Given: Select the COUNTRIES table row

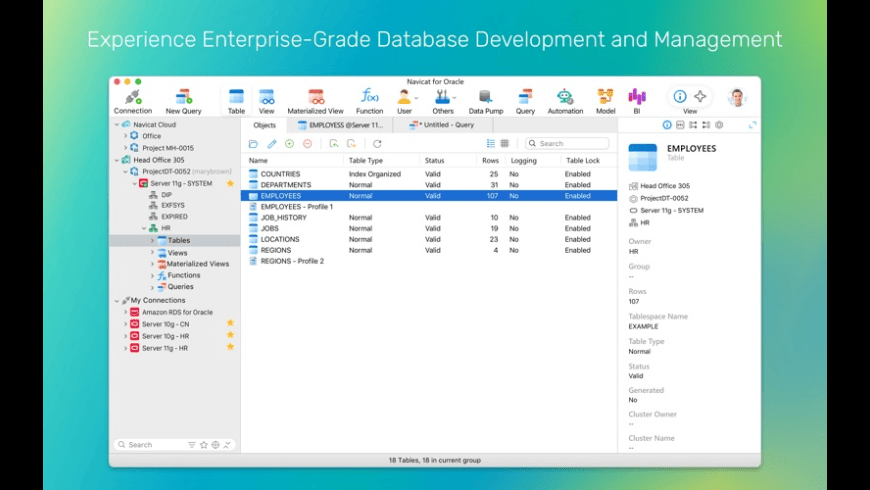Looking at the screenshot, I should point(429,174).
